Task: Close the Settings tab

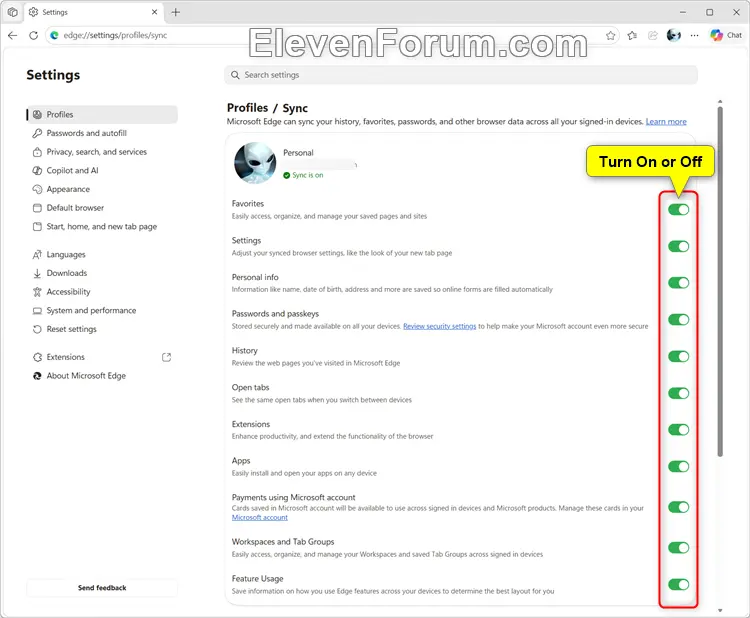Action: (x=154, y=12)
